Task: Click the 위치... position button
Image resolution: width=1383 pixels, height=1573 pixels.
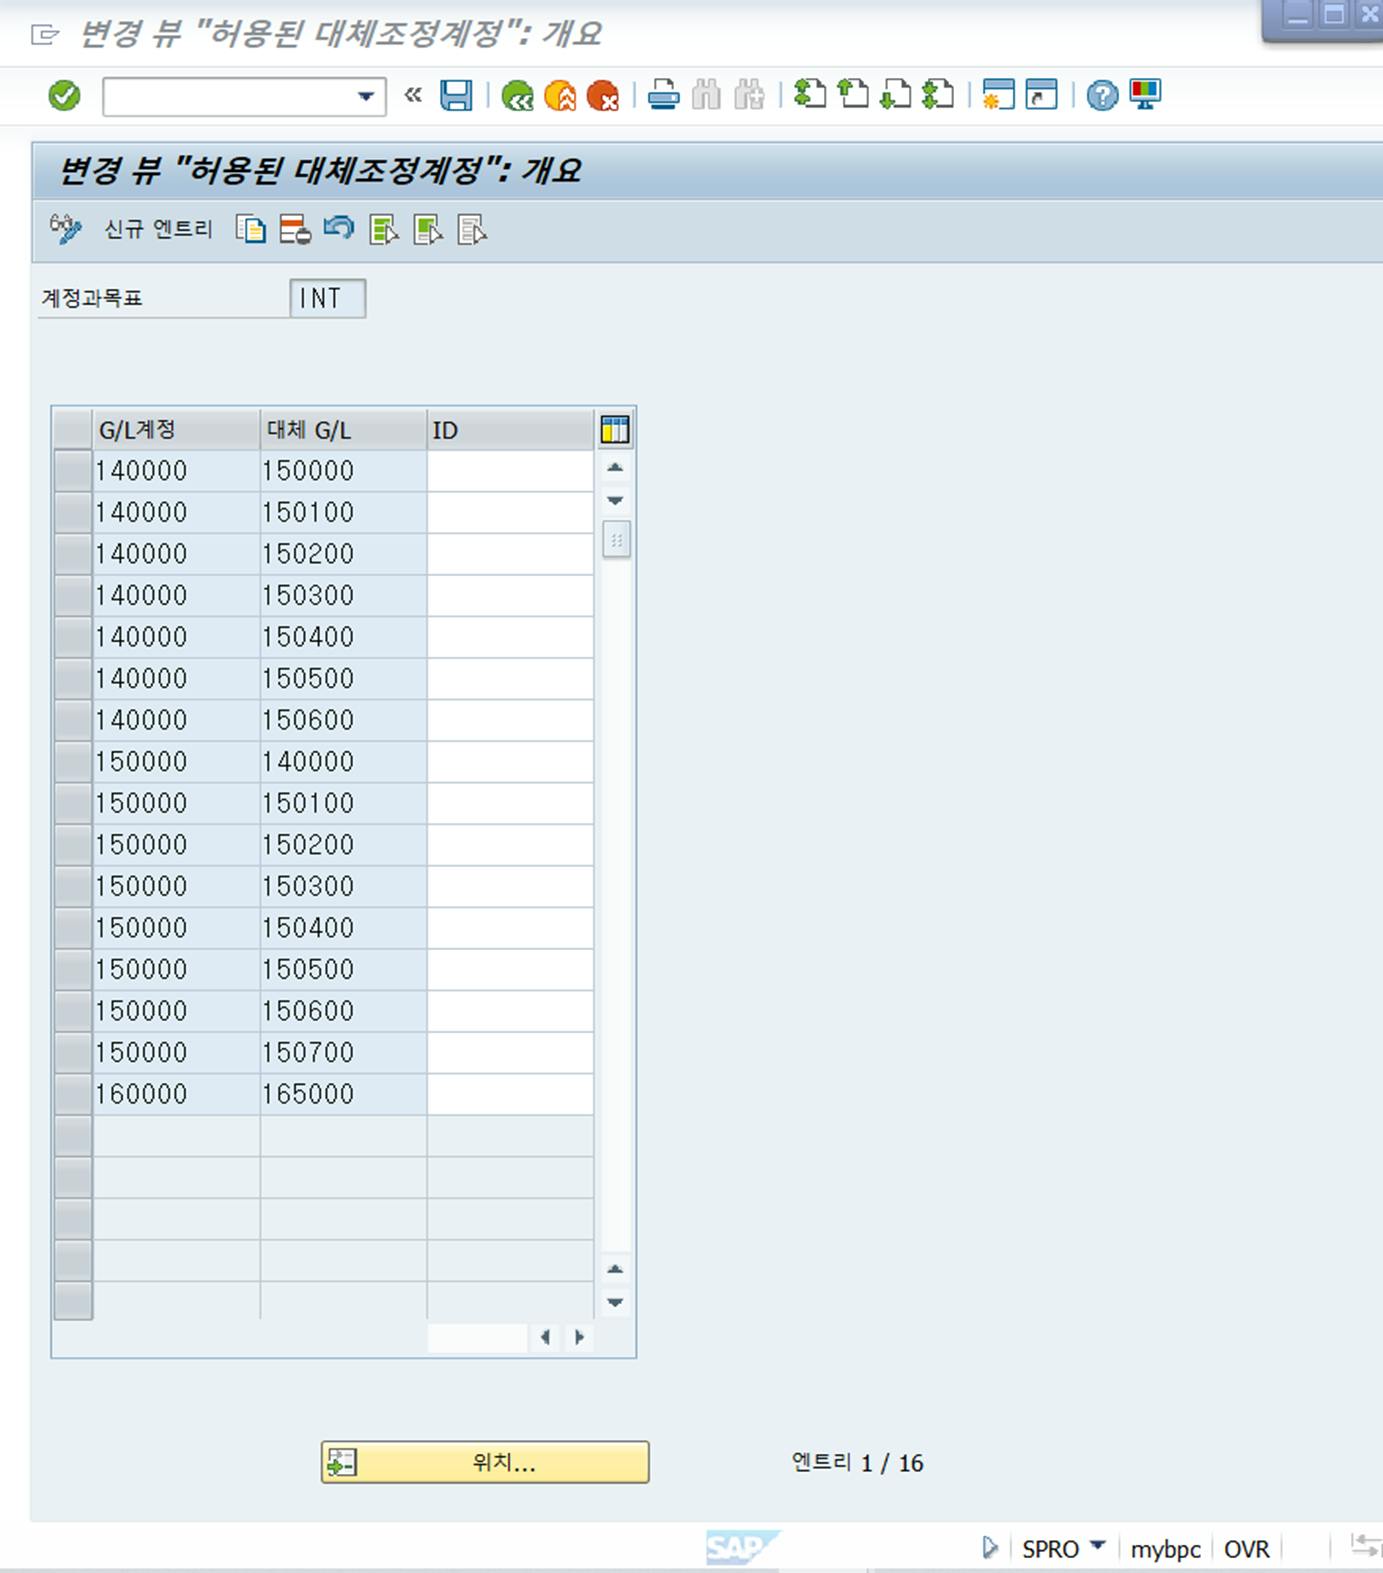Action: [485, 1462]
